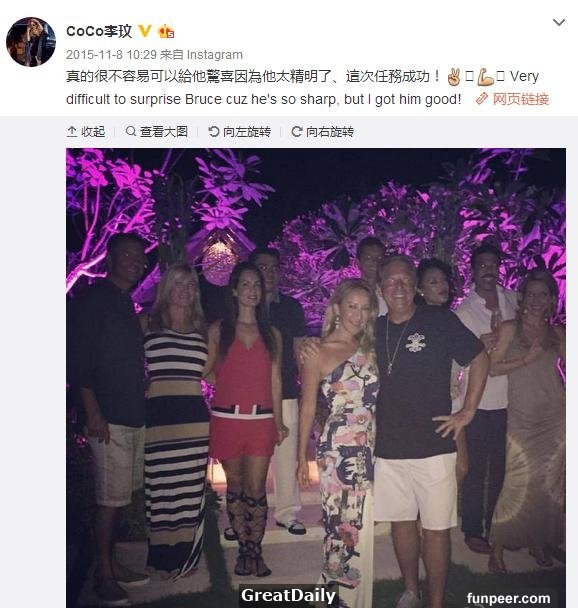Open the 网页链接 web link

(x=521, y=99)
